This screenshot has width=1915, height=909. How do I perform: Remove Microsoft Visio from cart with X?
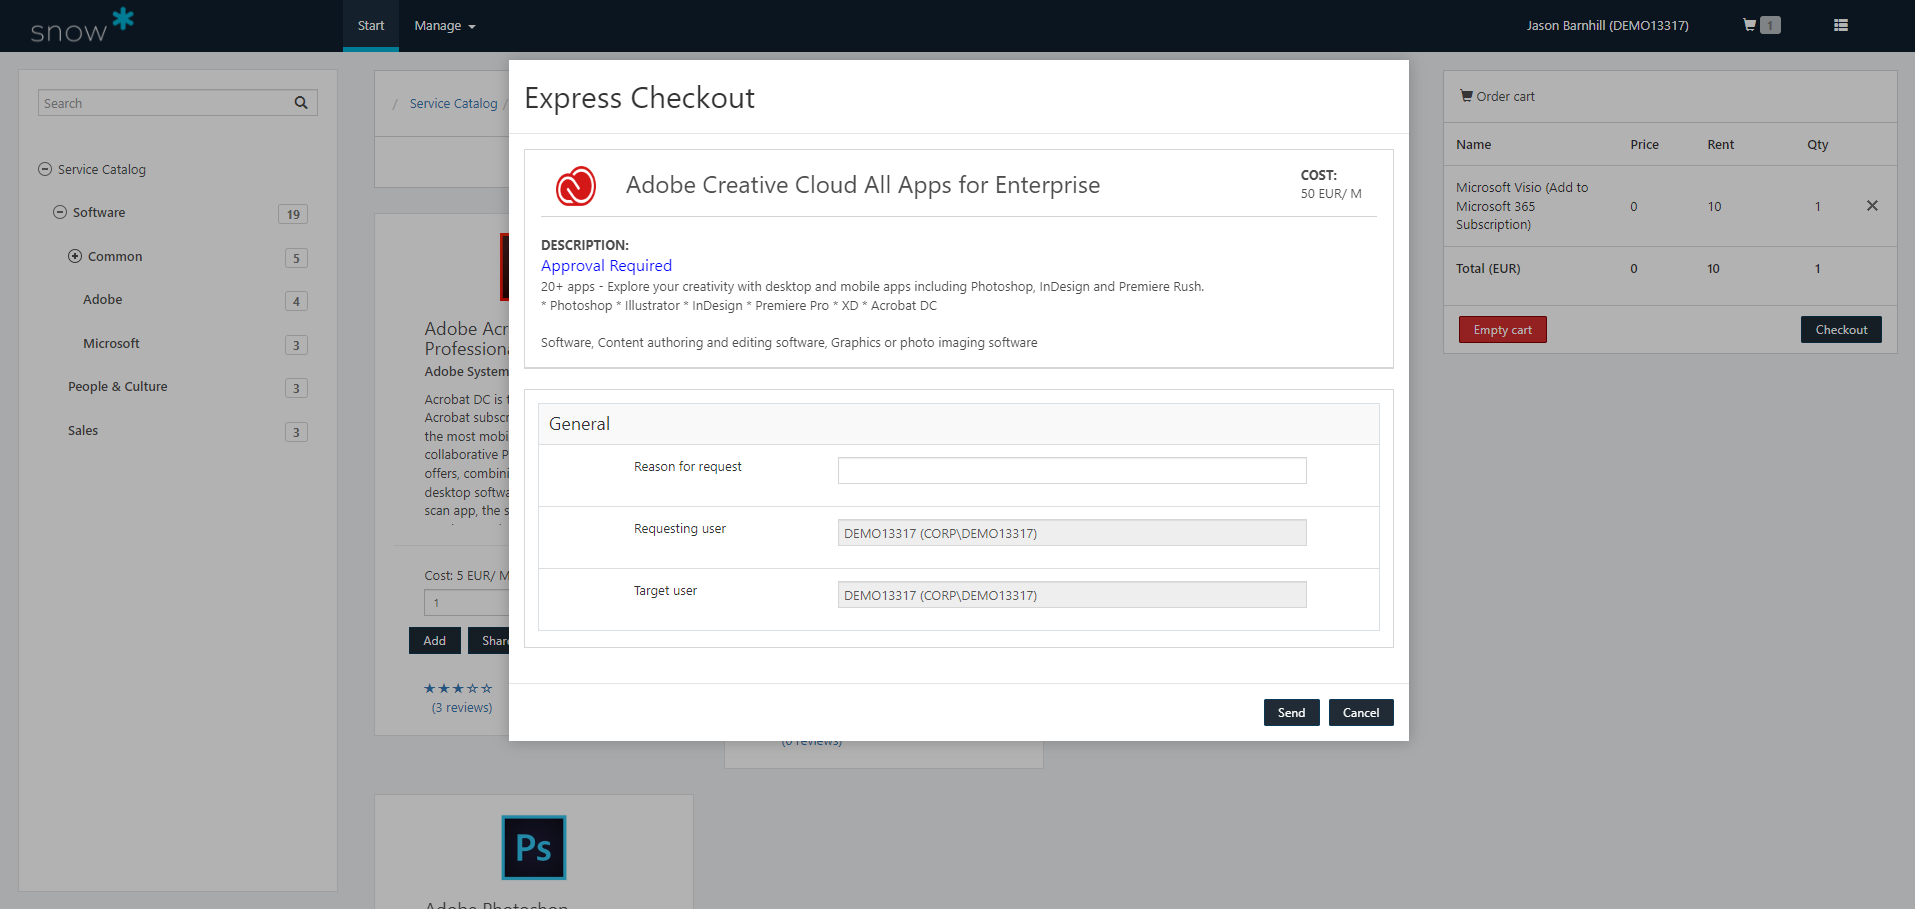[1872, 206]
